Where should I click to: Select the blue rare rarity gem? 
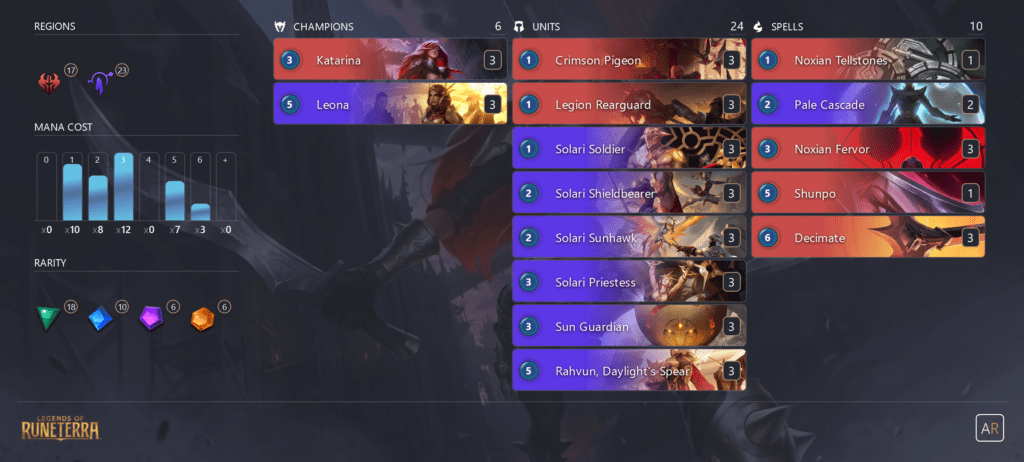100,318
